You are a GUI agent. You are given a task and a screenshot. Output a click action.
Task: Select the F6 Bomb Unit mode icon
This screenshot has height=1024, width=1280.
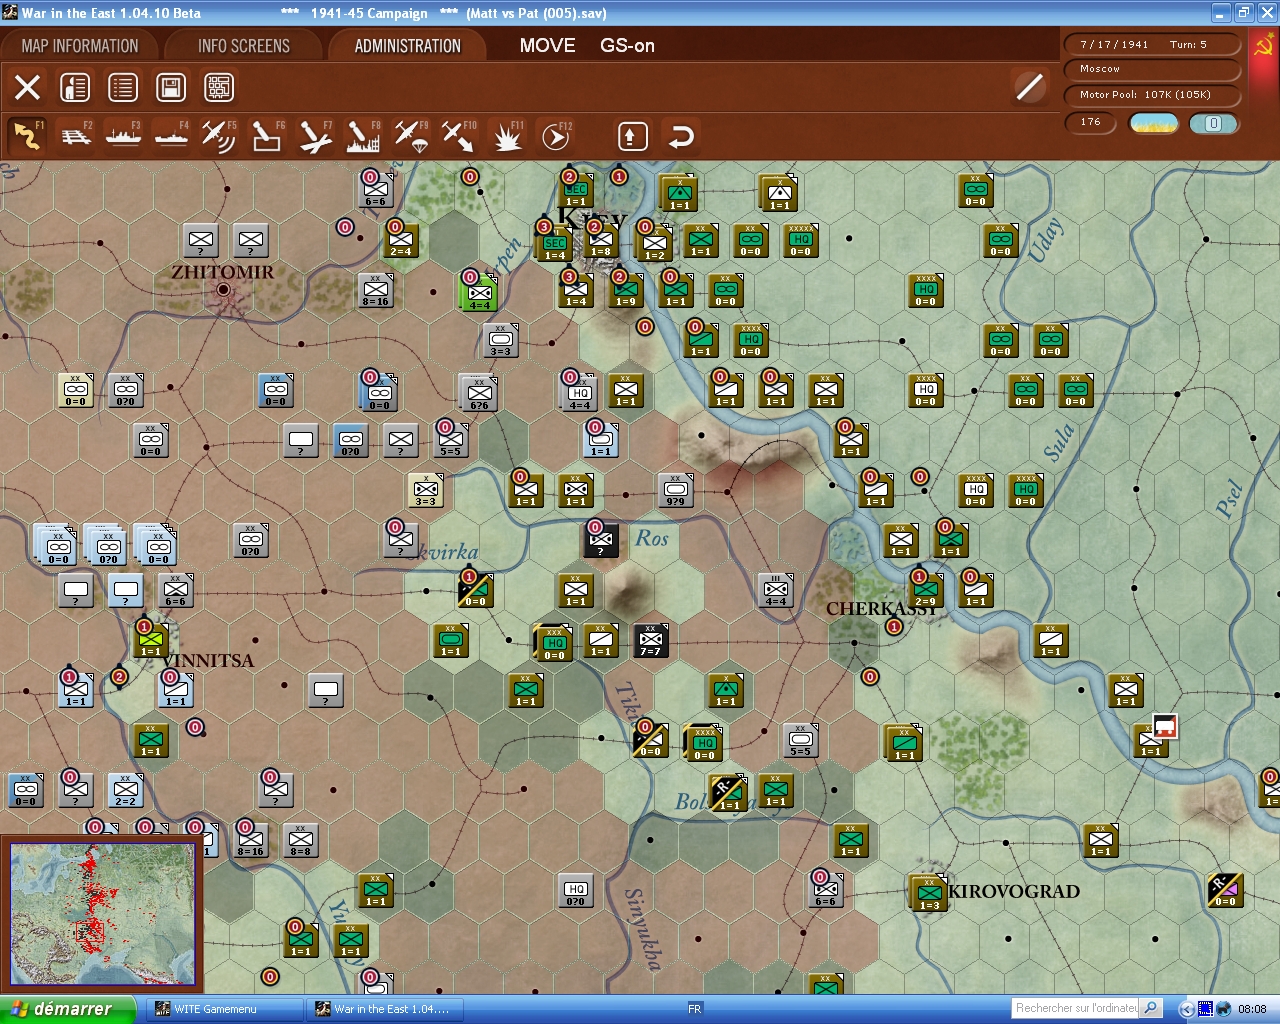click(x=267, y=136)
